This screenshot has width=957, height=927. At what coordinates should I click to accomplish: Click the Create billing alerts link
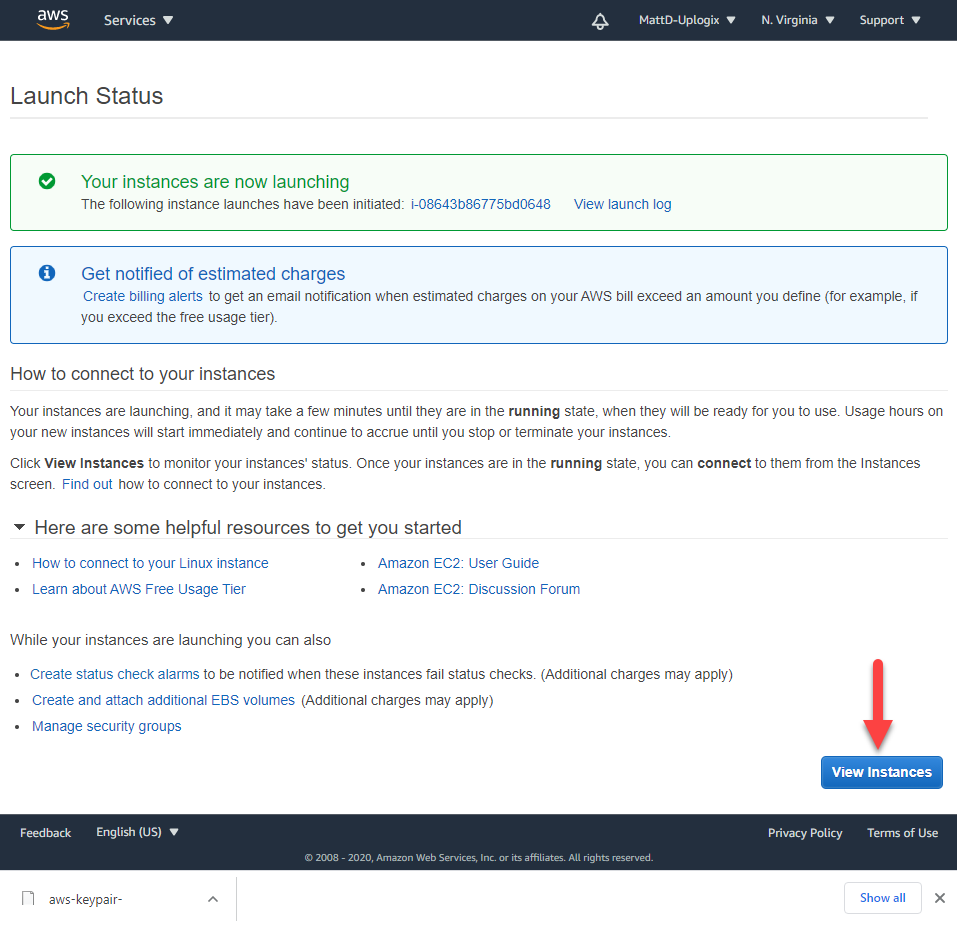(142, 296)
